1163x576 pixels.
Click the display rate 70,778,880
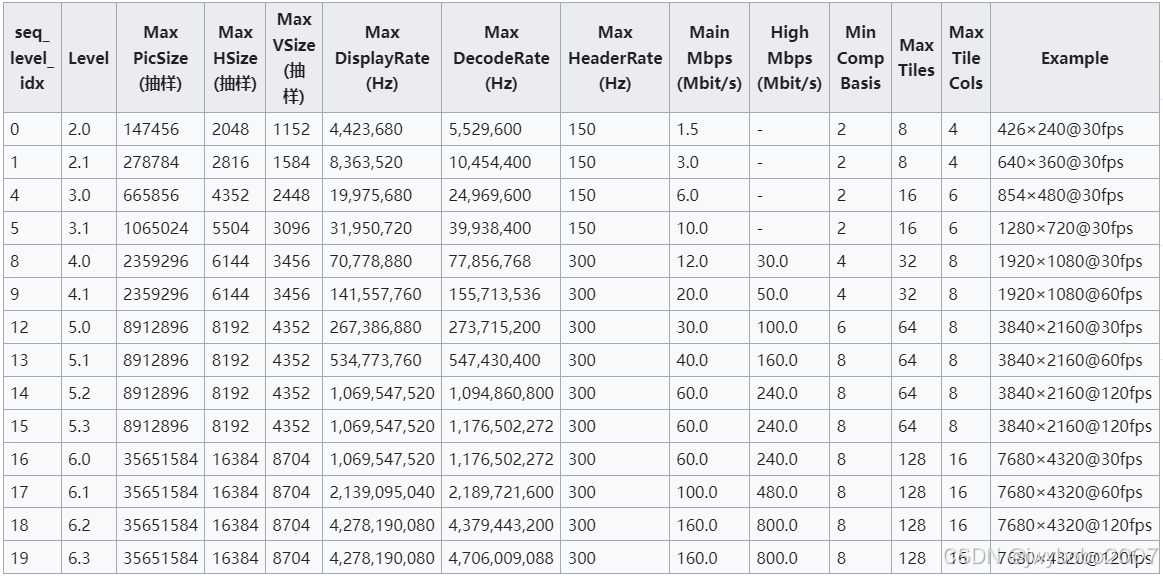tap(371, 262)
